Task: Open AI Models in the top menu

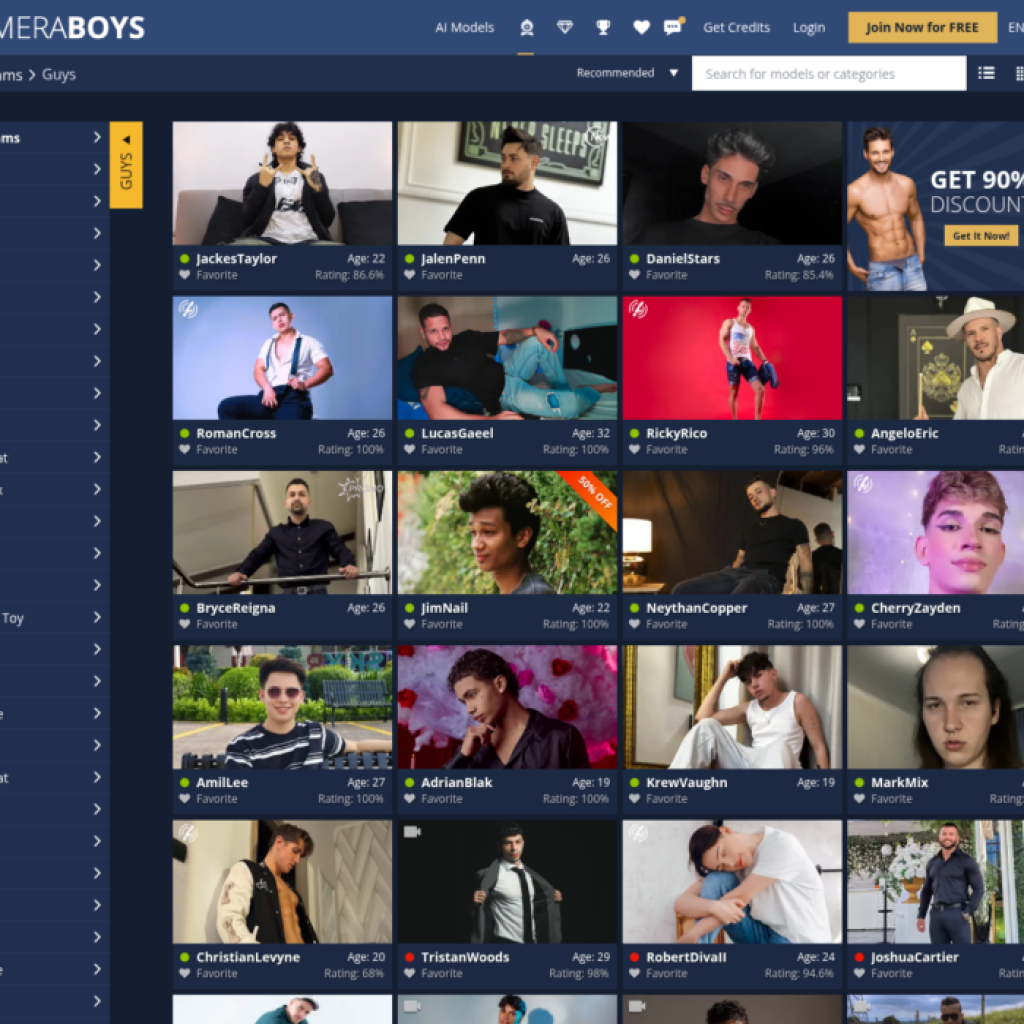Action: coord(464,28)
